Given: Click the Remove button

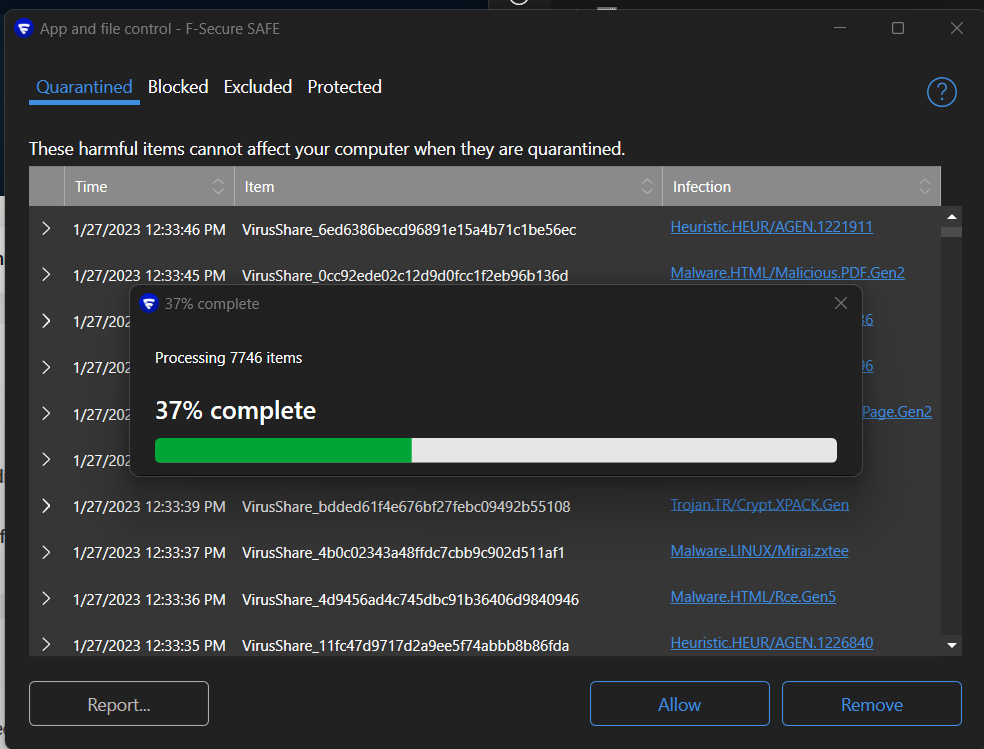Looking at the screenshot, I should point(872,704).
